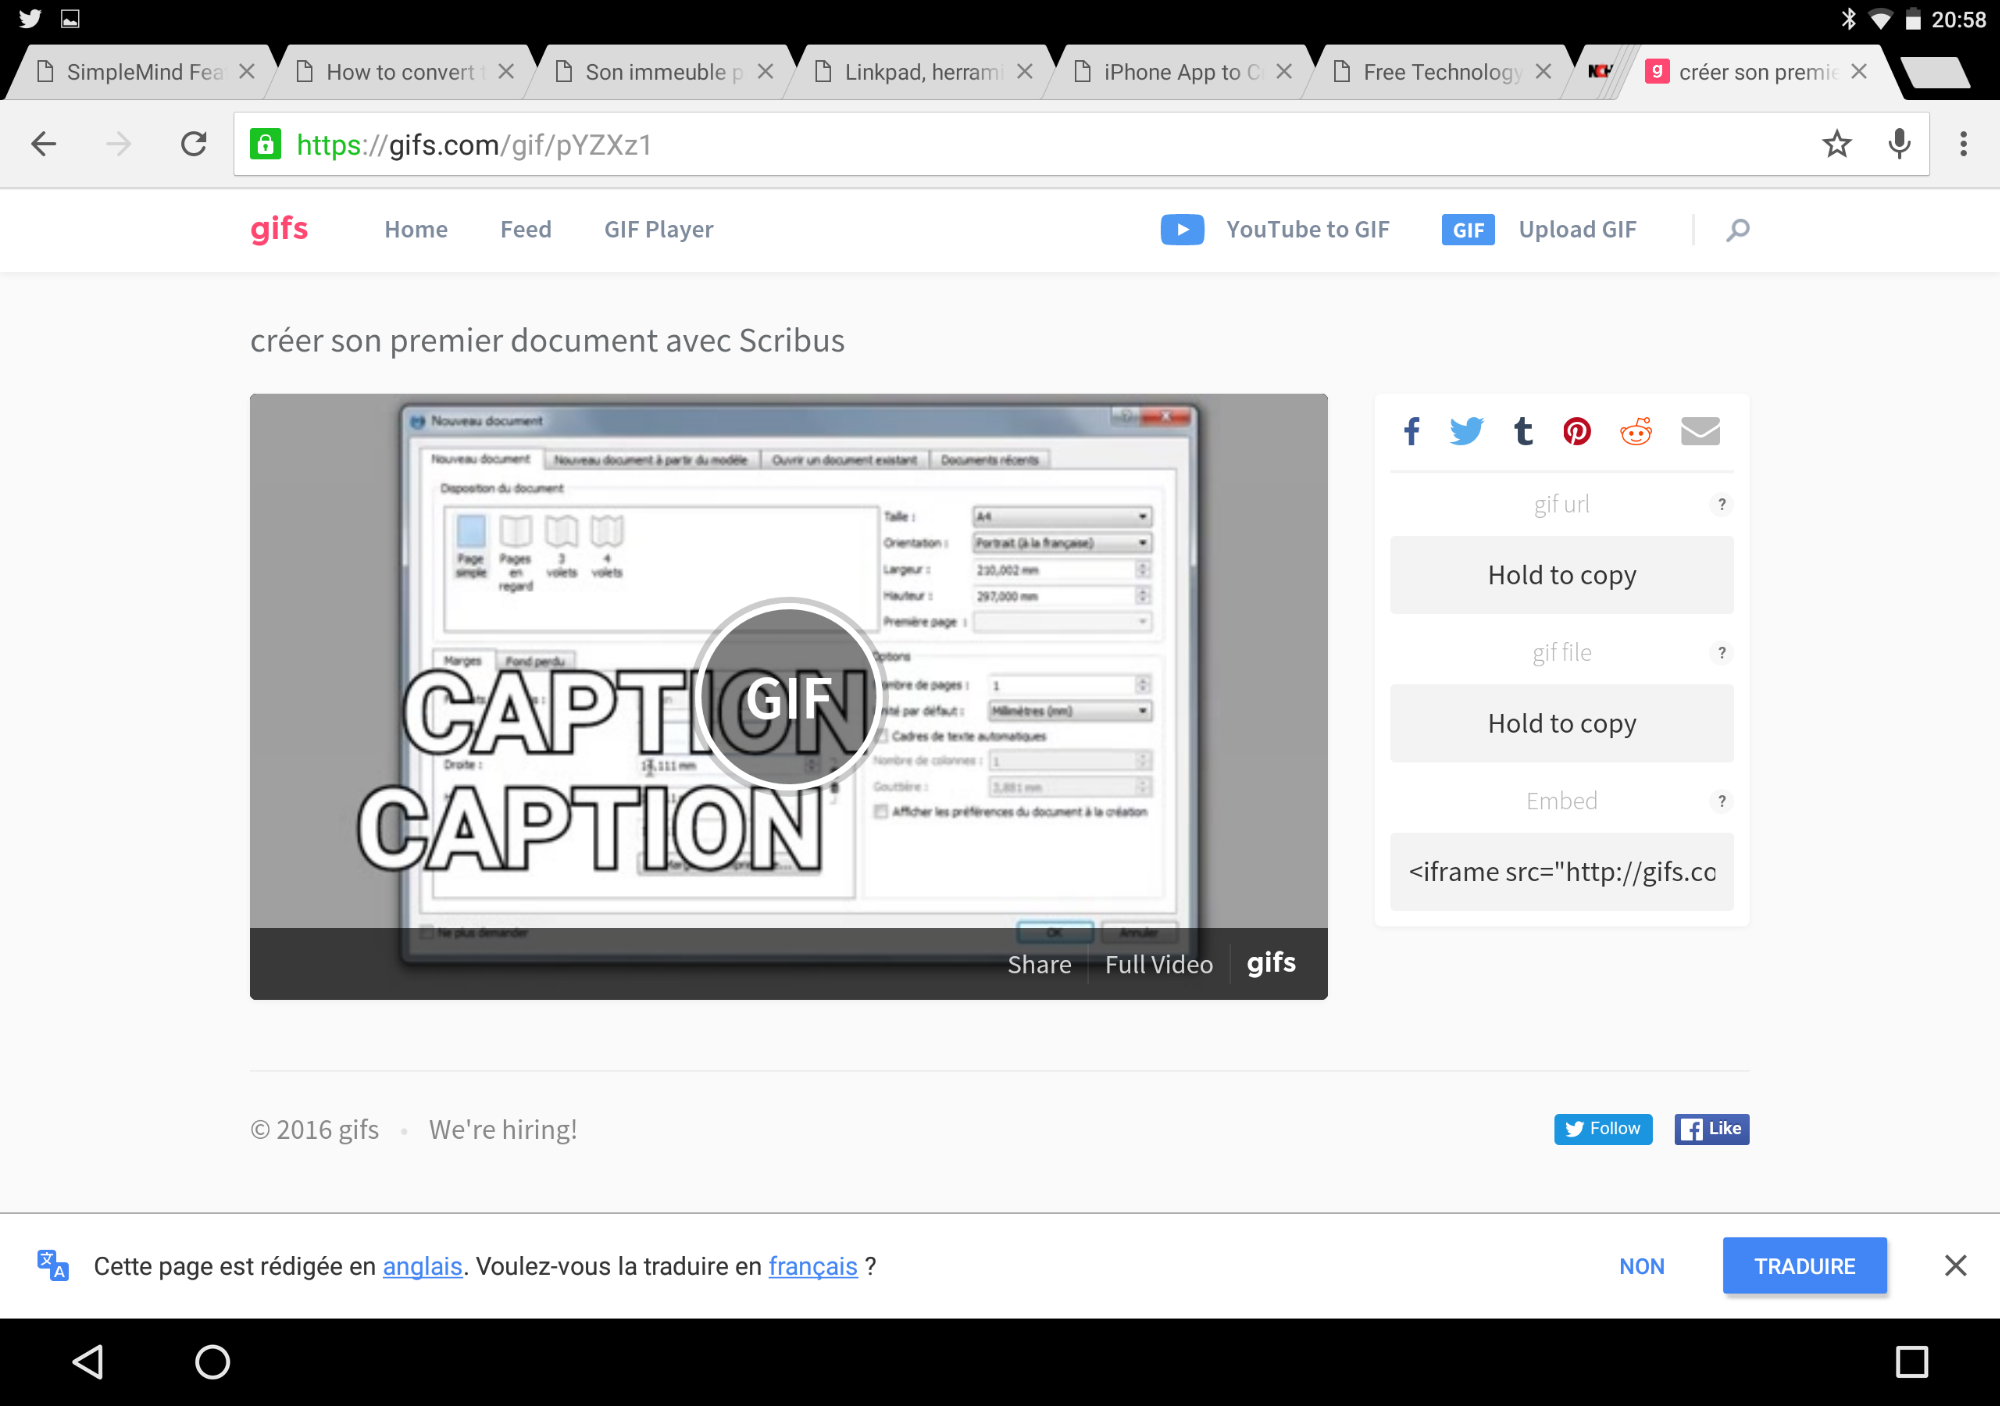Click Share on the GIF player
Viewport: 2000px width, 1406px height.
click(x=1039, y=964)
